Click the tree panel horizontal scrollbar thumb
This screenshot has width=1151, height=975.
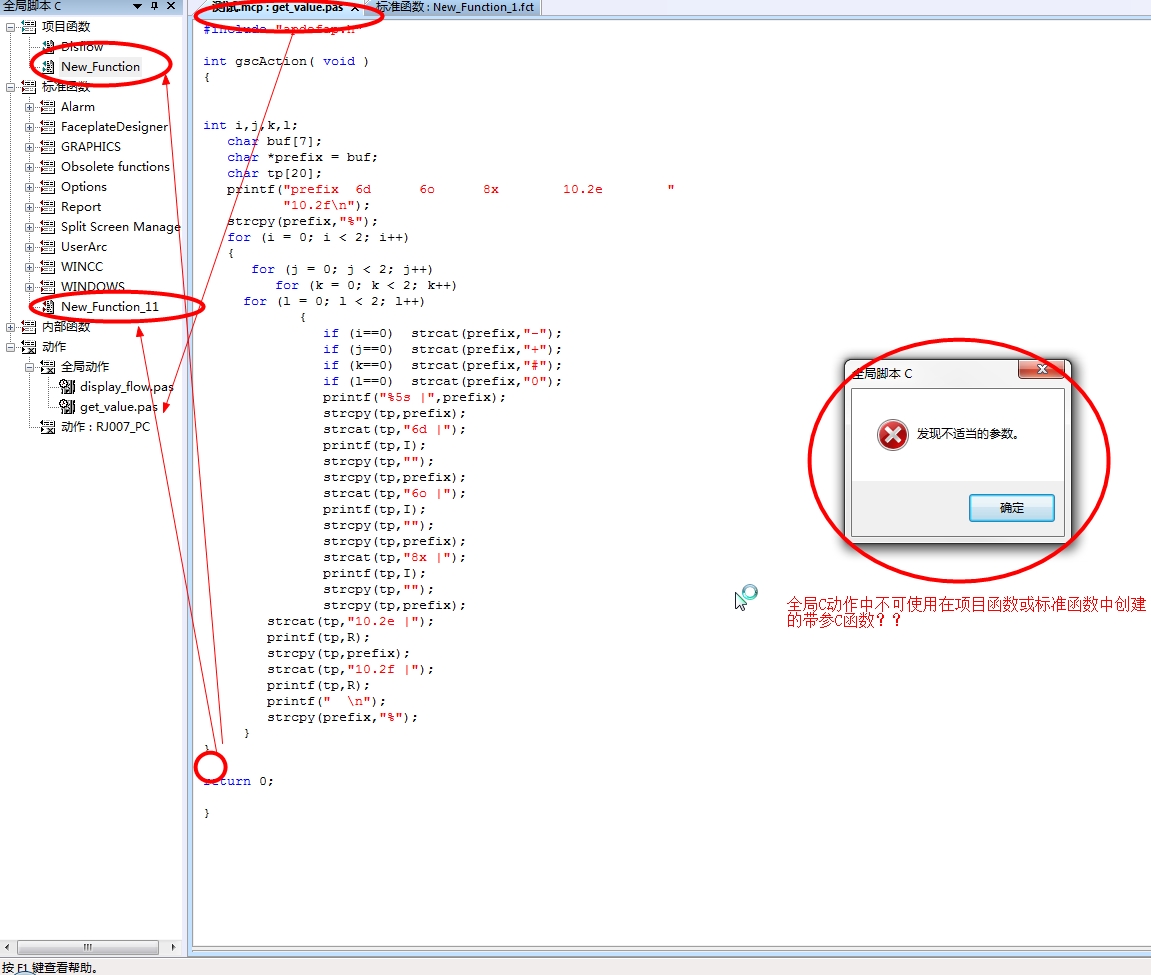(88, 947)
